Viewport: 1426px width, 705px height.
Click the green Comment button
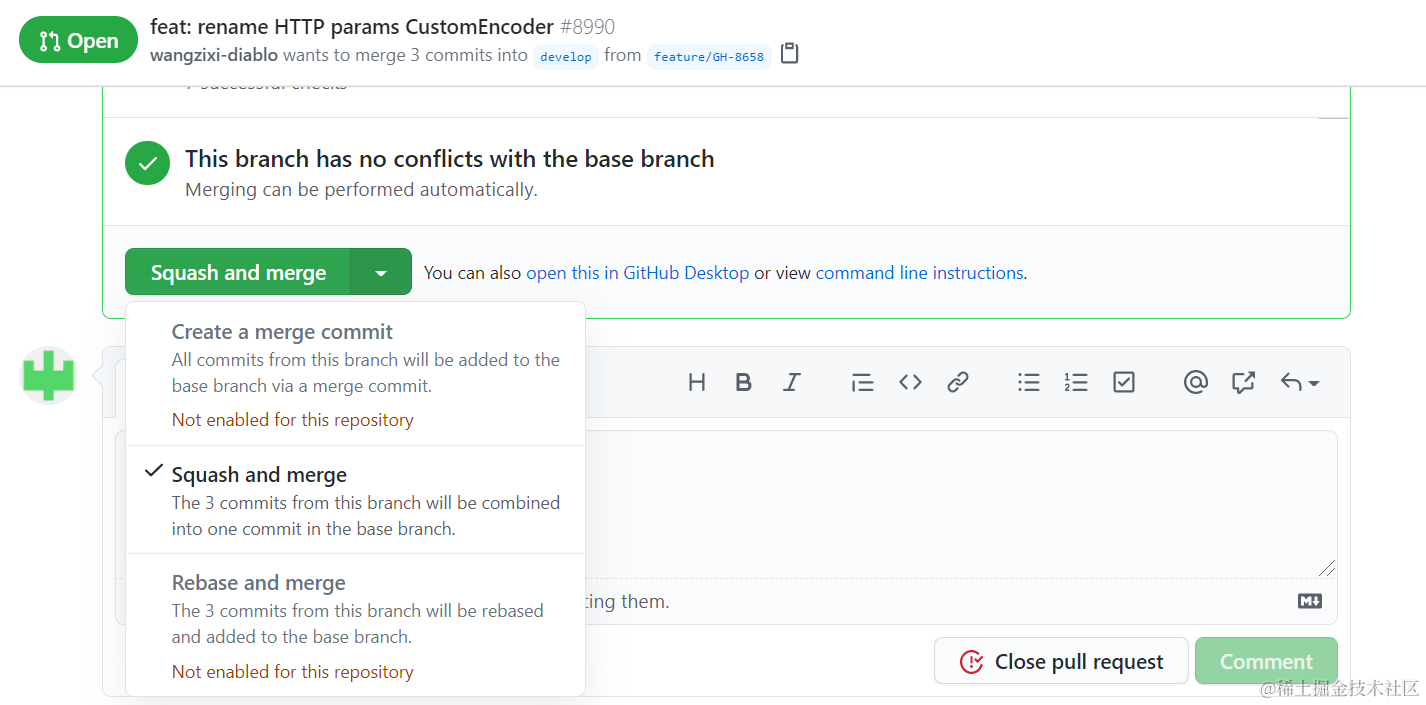[1266, 661]
